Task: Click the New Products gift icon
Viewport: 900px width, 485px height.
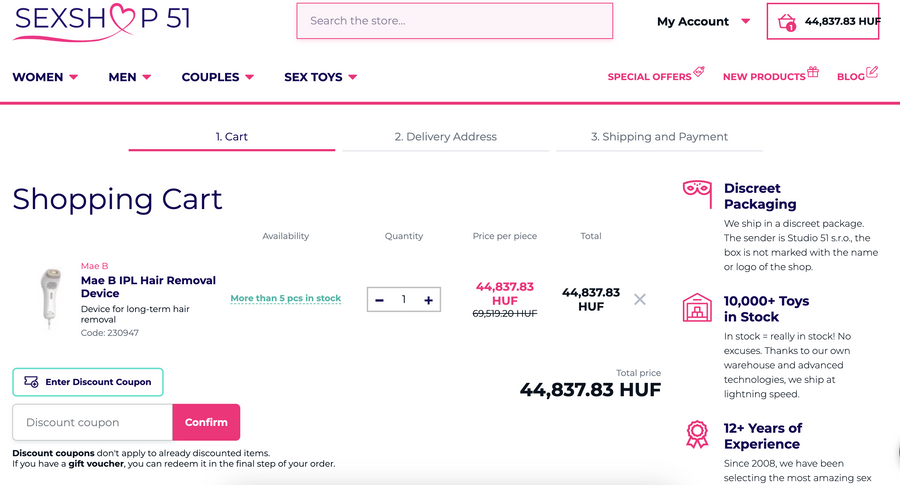Action: [813, 72]
